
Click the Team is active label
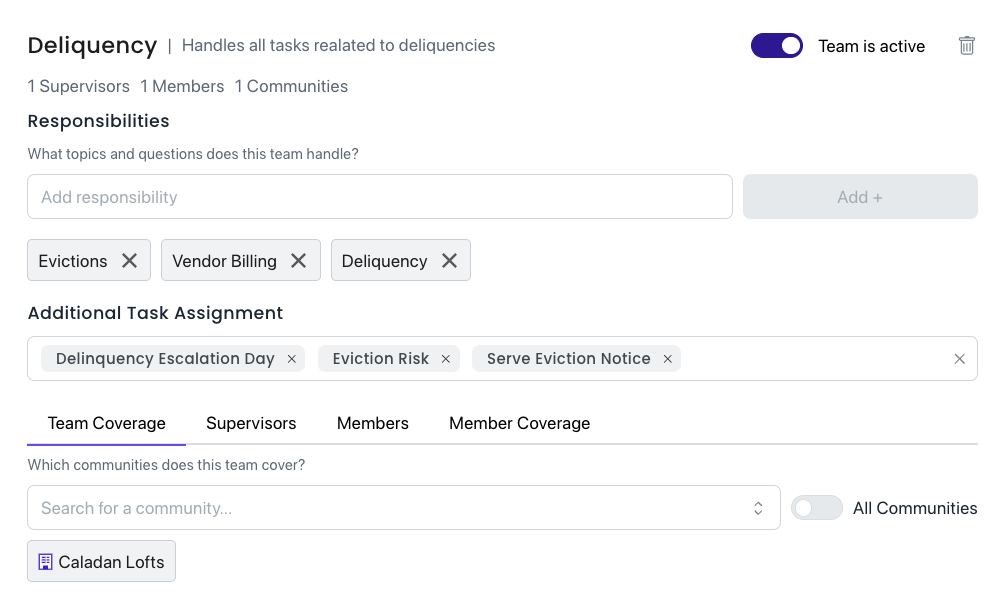871,46
